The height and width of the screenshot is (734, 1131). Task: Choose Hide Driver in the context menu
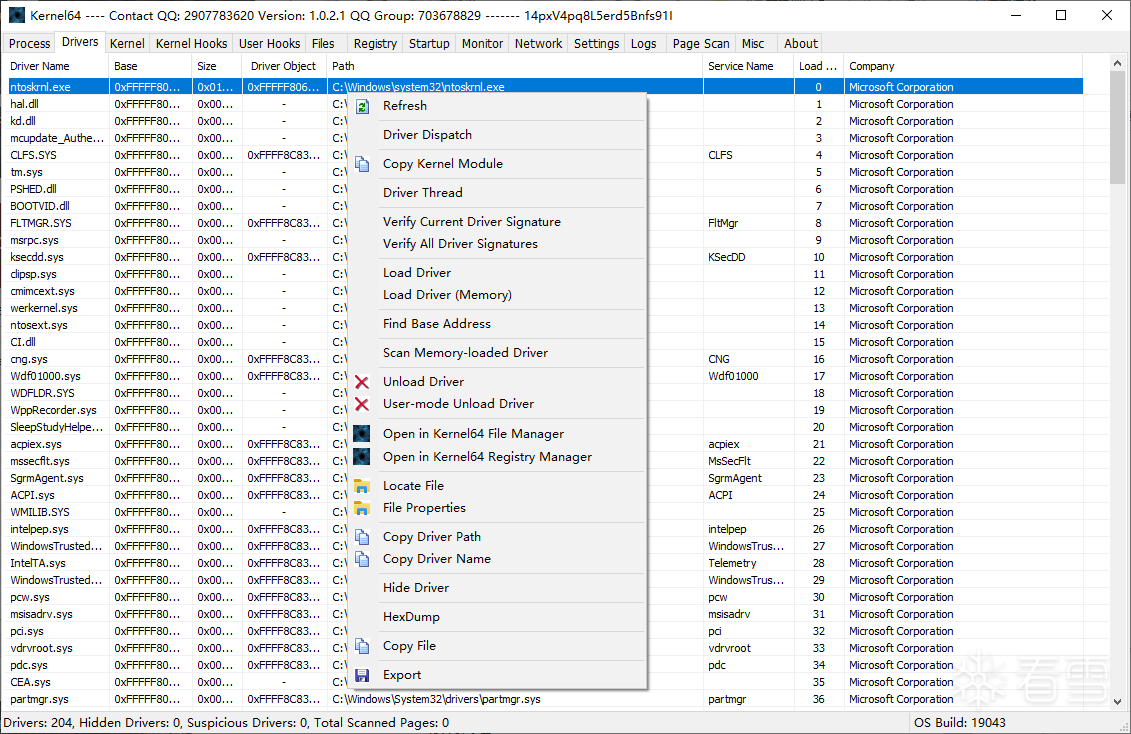click(x=416, y=588)
